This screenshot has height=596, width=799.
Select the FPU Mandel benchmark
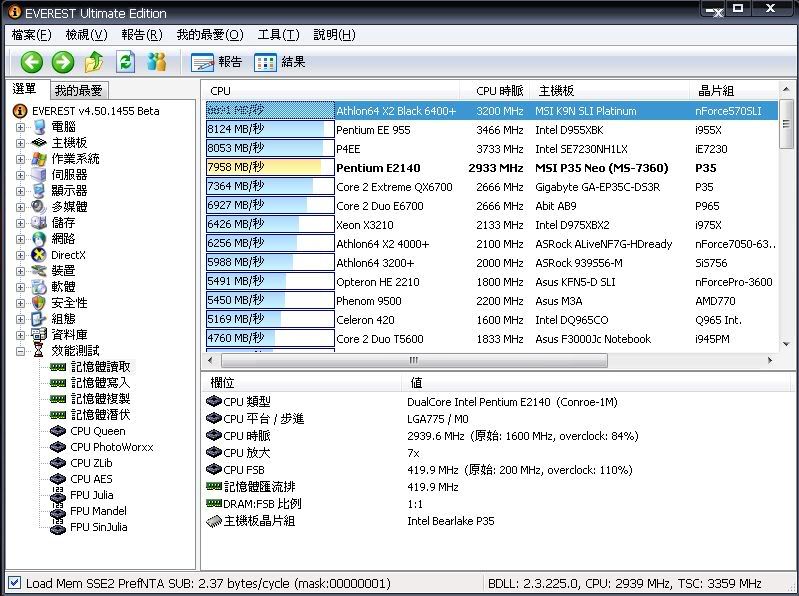pyautogui.click(x=98, y=511)
